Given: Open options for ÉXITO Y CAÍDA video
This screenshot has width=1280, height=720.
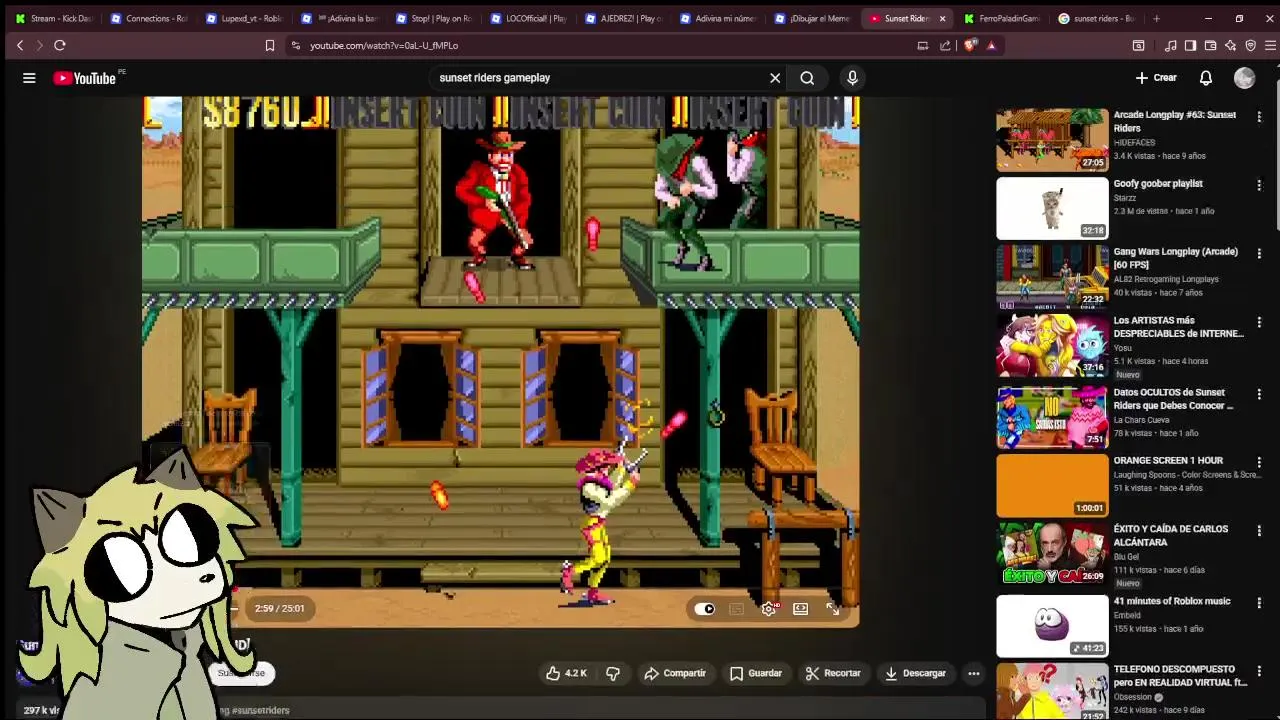Looking at the screenshot, I should pyautogui.click(x=1259, y=530).
